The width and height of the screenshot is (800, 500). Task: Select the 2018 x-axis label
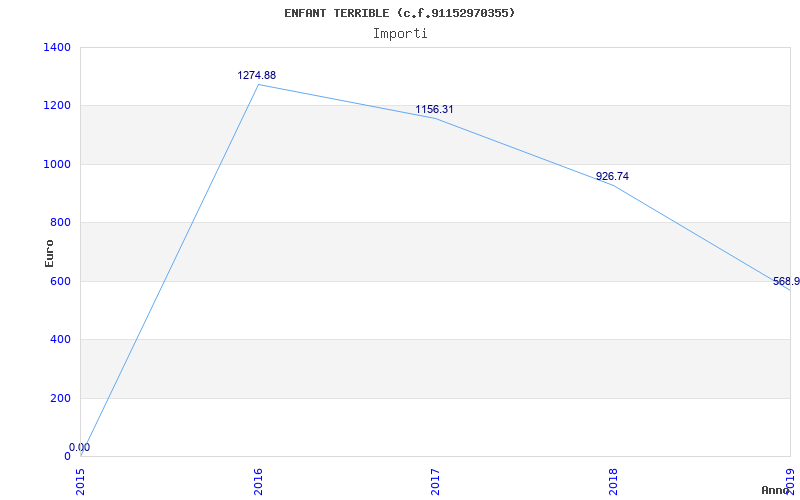click(614, 481)
